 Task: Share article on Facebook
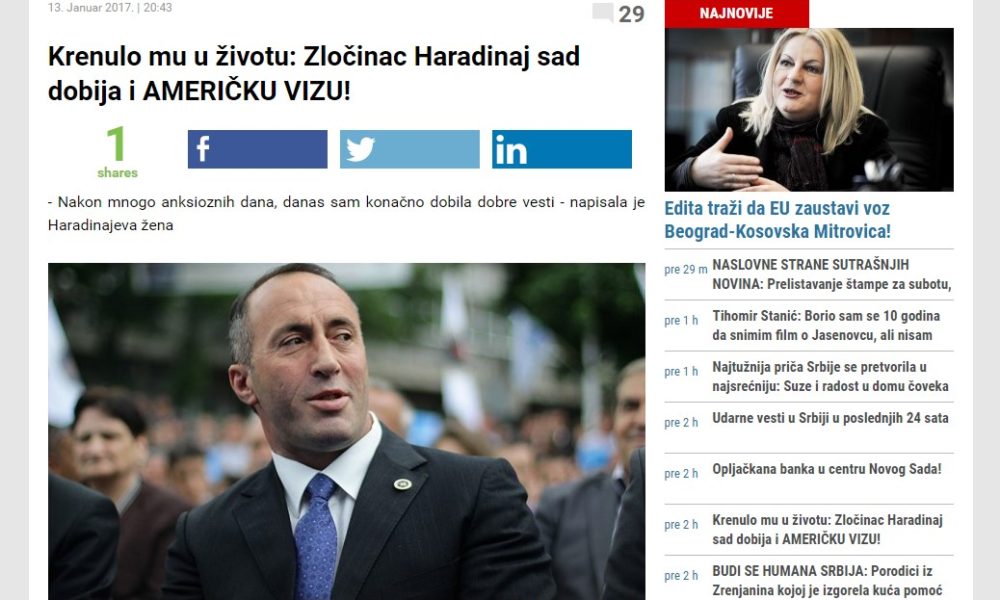click(x=257, y=149)
